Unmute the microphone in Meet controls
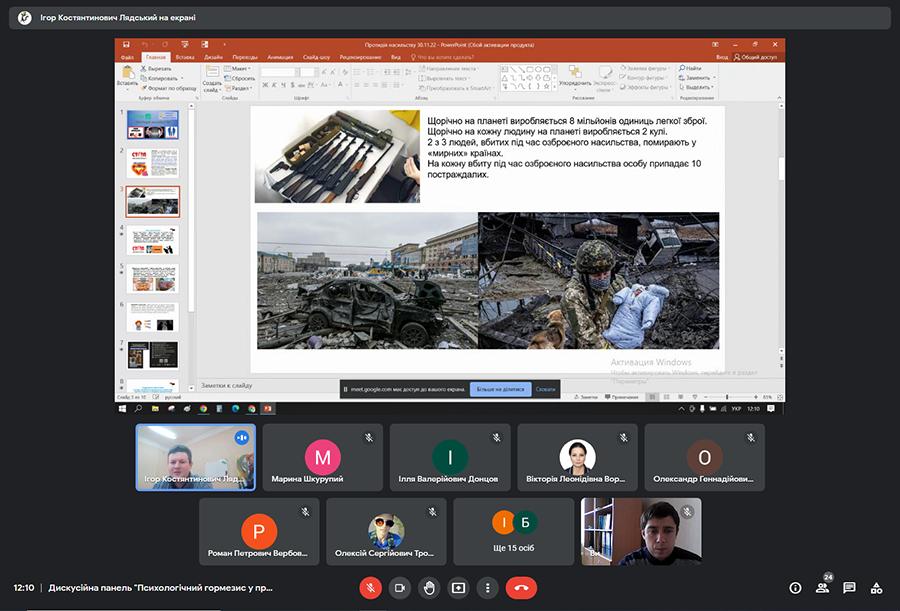 pos(370,588)
